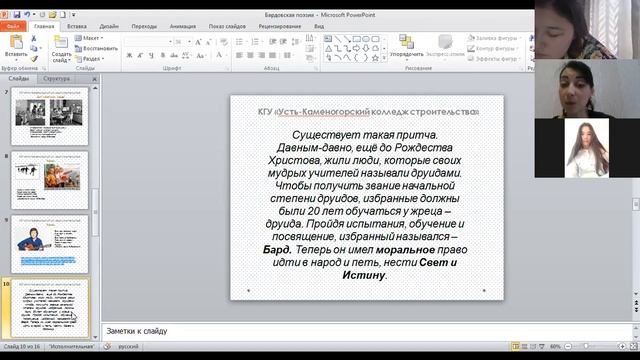This screenshot has width=640, height=360.
Task: Select the oval shape in gallery
Action: click(x=366, y=39)
